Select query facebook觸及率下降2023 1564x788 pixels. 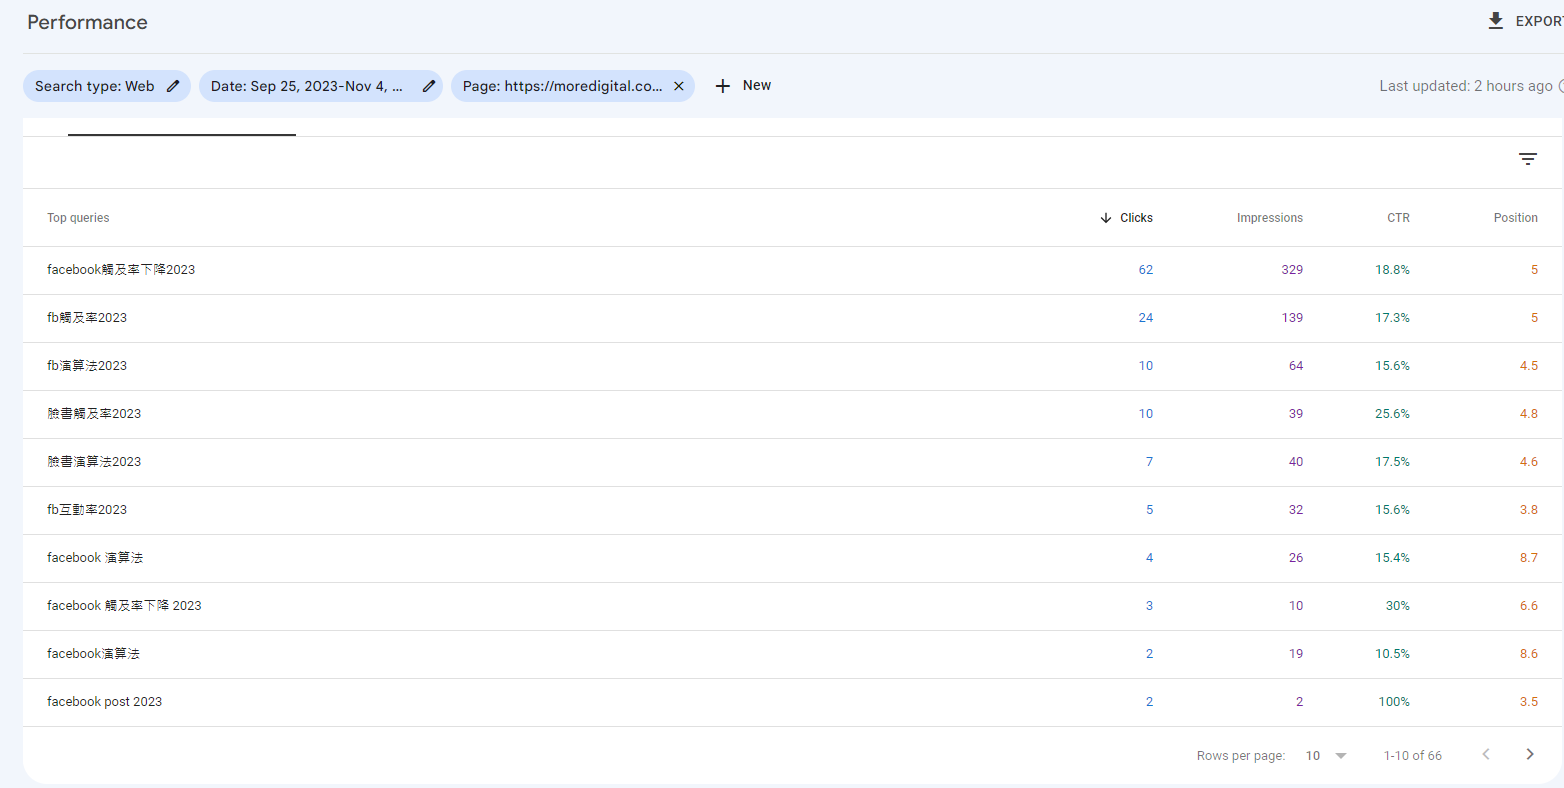point(121,270)
